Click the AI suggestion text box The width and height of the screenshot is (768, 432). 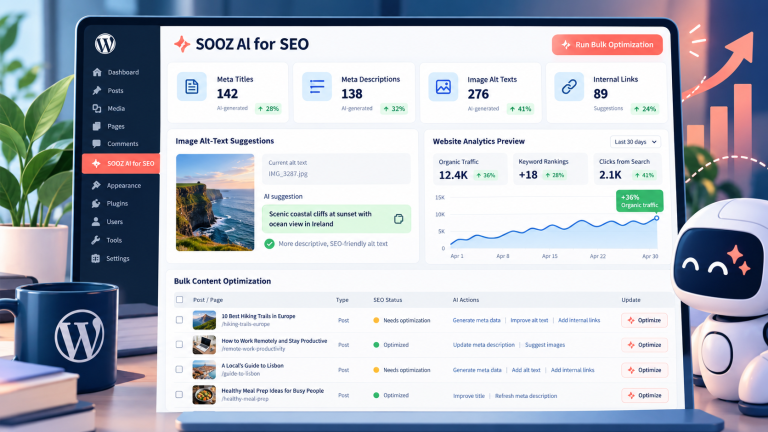tap(336, 219)
